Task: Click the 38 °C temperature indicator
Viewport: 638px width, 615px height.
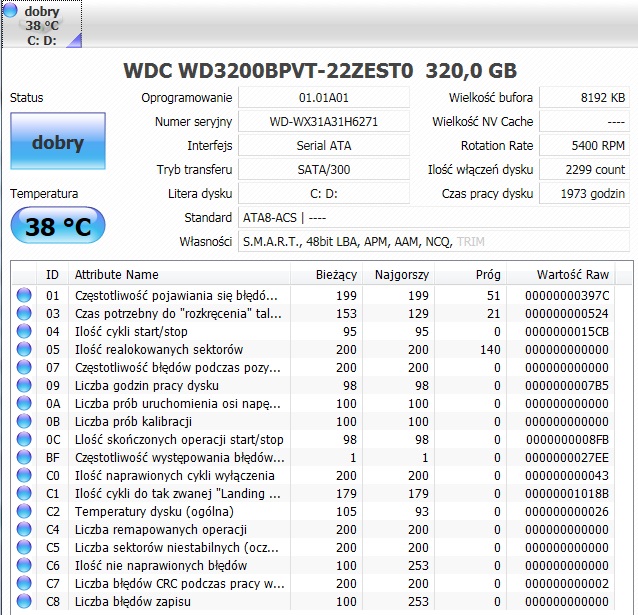Action: (58, 225)
